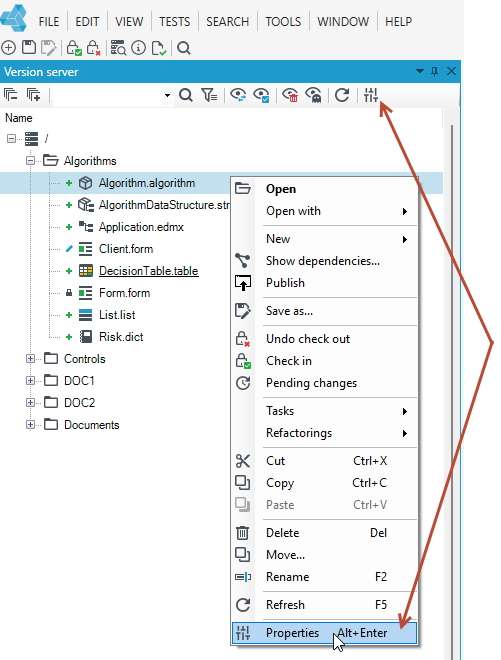
Task: Choose Cut in the context menu
Action: point(324,461)
